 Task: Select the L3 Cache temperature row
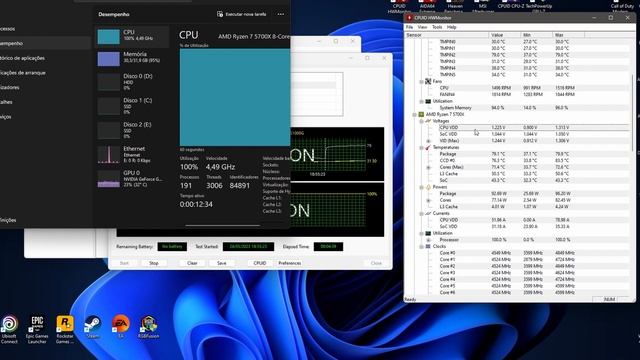tap(533, 174)
